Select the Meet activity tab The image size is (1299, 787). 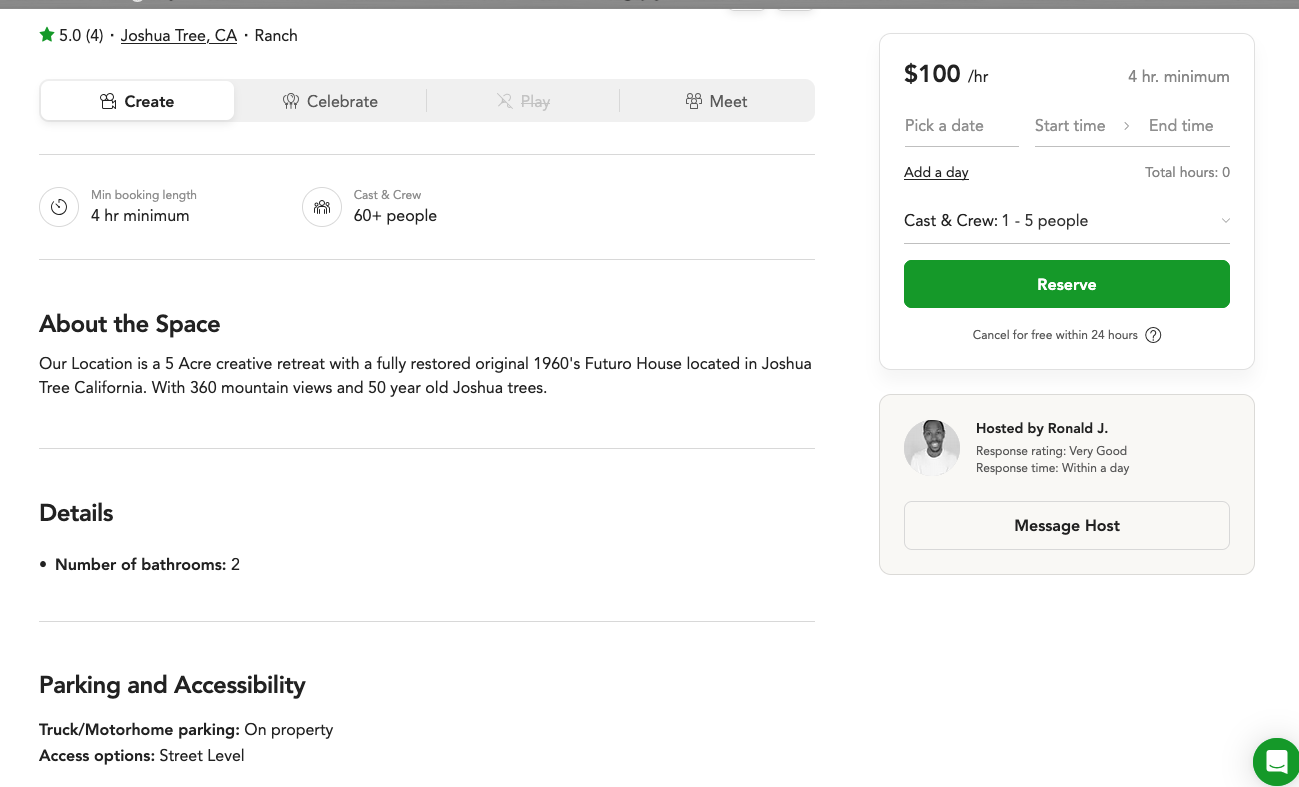[x=716, y=101]
